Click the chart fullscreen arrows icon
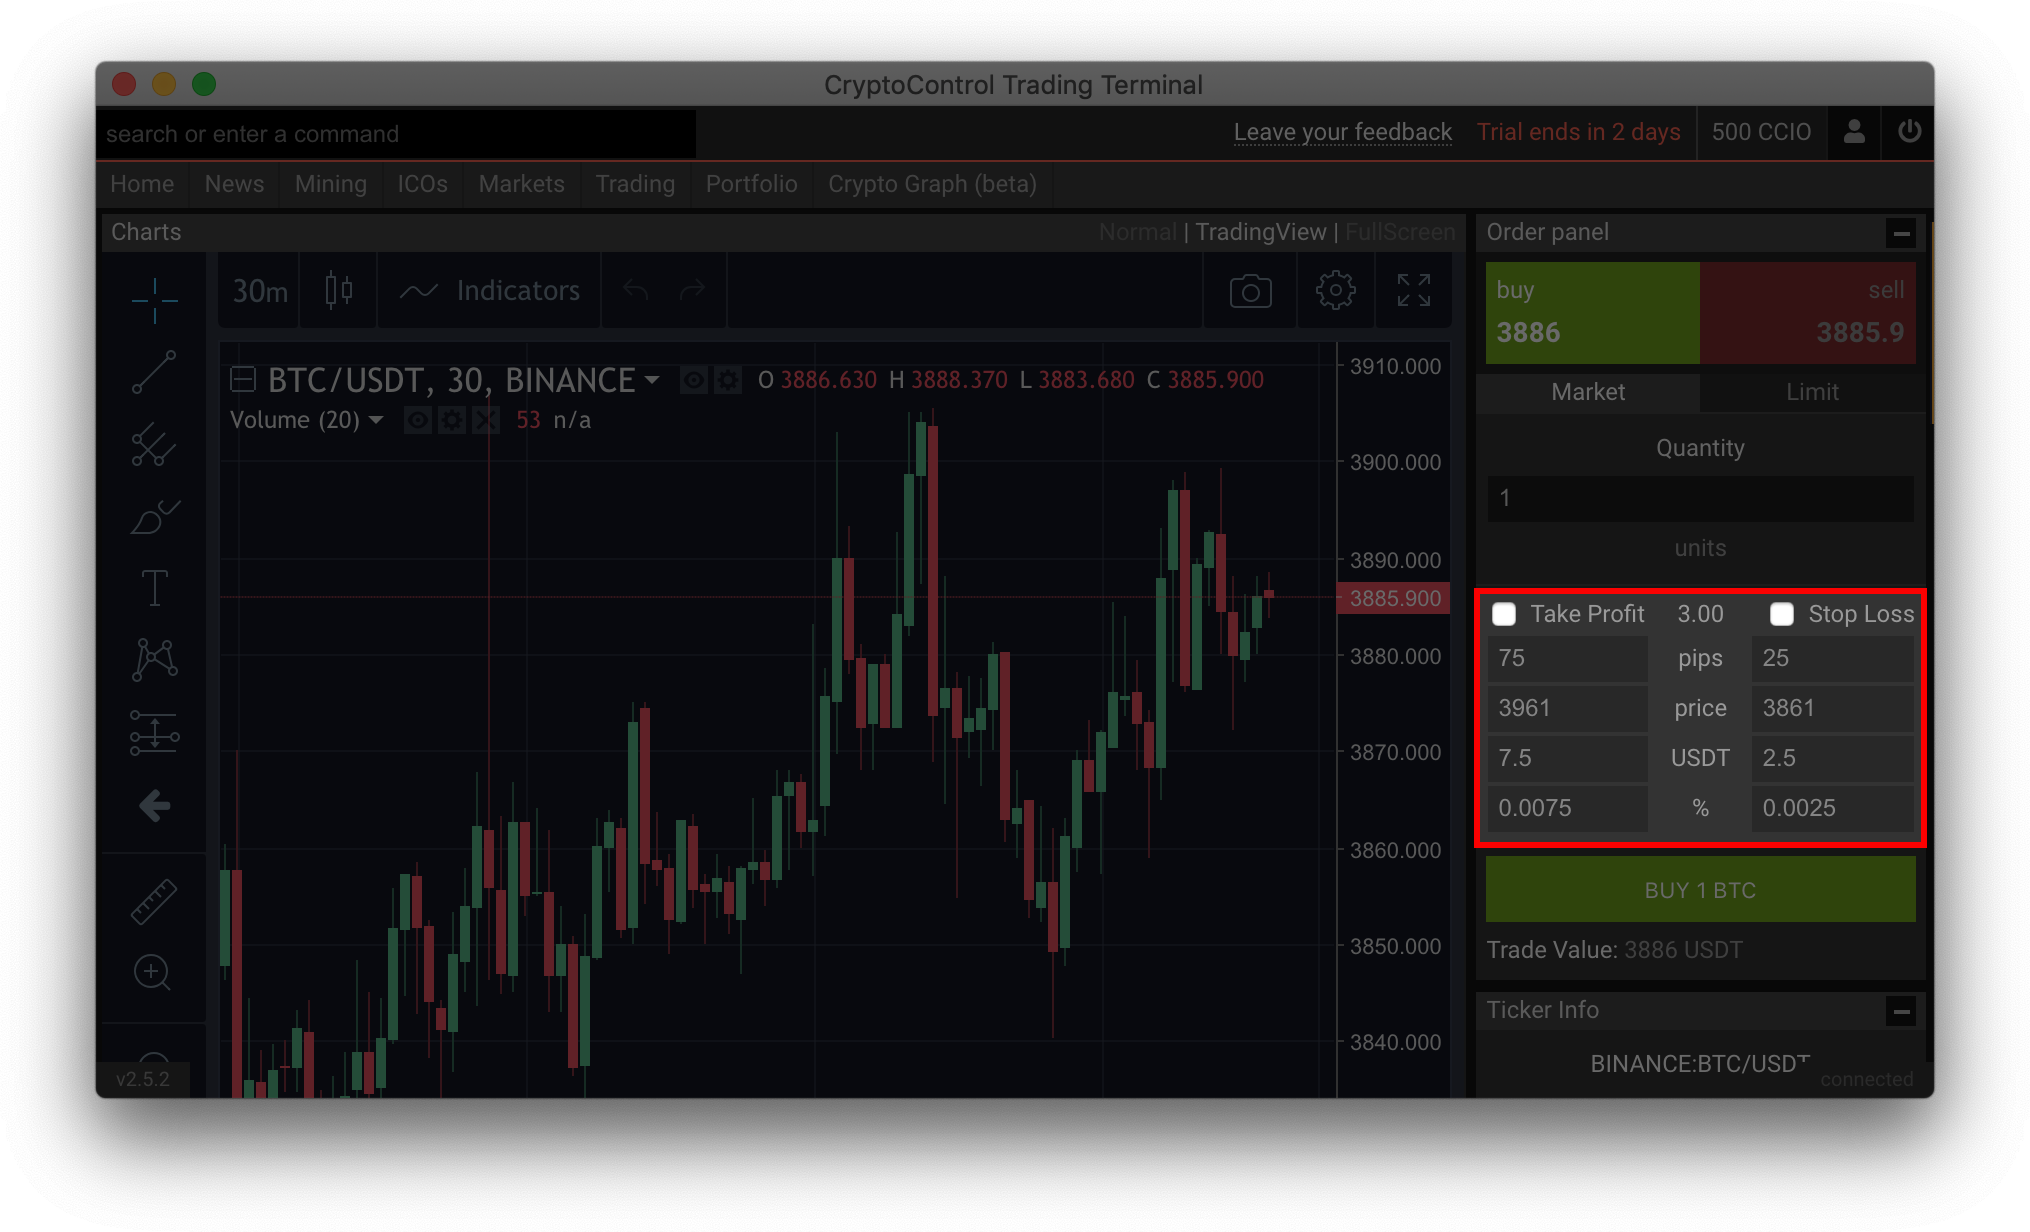 [1413, 291]
